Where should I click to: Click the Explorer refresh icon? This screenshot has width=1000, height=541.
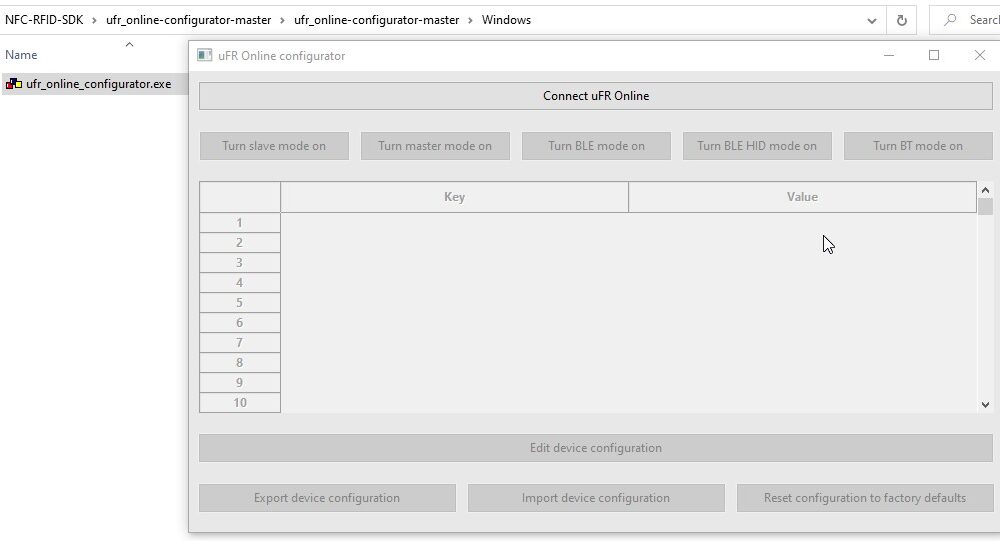[901, 20]
